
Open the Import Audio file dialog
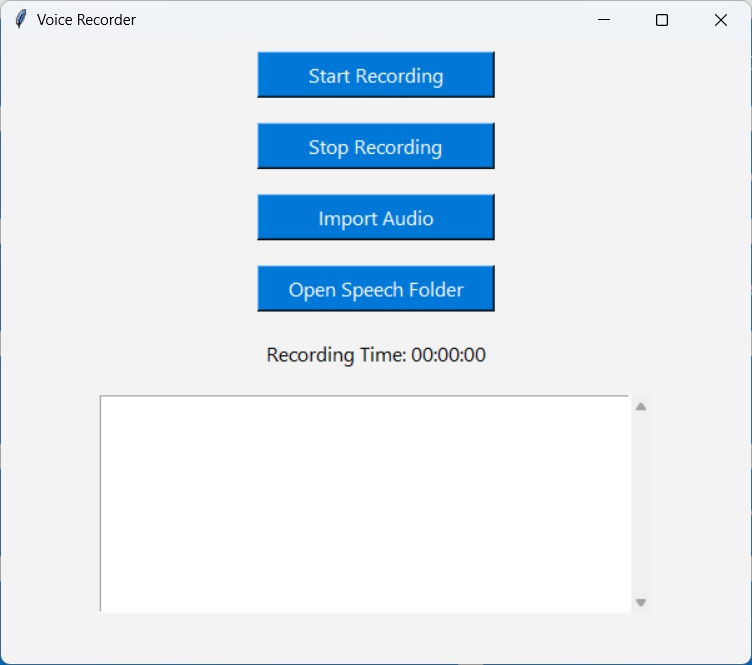coord(375,218)
